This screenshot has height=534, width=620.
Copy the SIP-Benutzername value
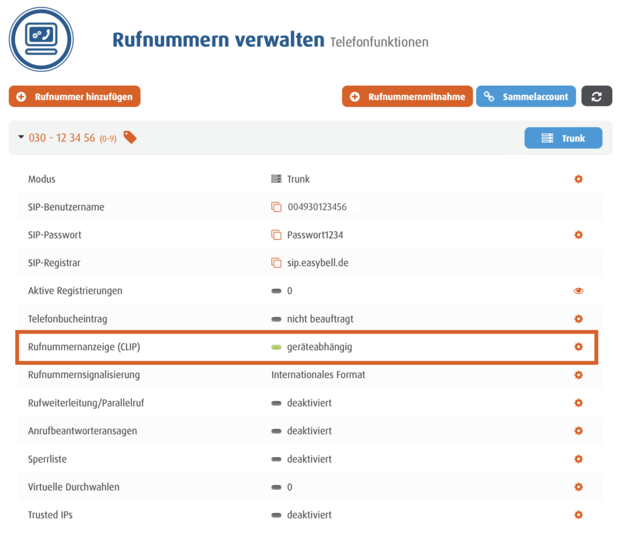277,207
